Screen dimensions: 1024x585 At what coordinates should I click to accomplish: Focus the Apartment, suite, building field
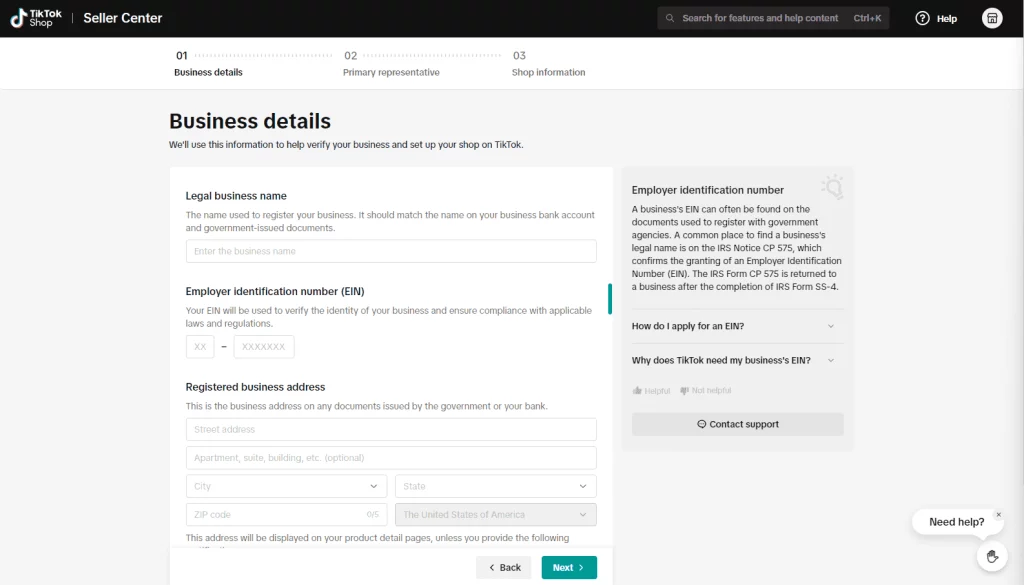click(x=391, y=458)
